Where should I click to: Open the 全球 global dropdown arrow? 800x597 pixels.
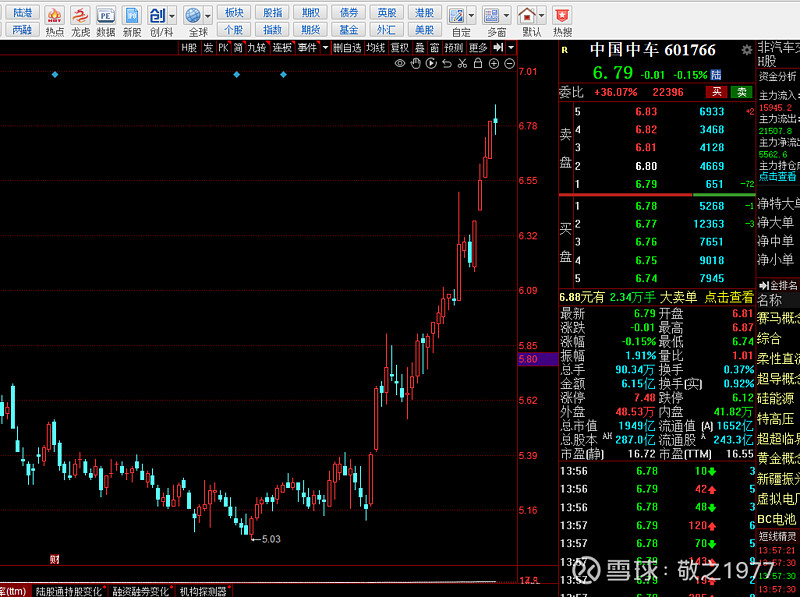(206, 16)
